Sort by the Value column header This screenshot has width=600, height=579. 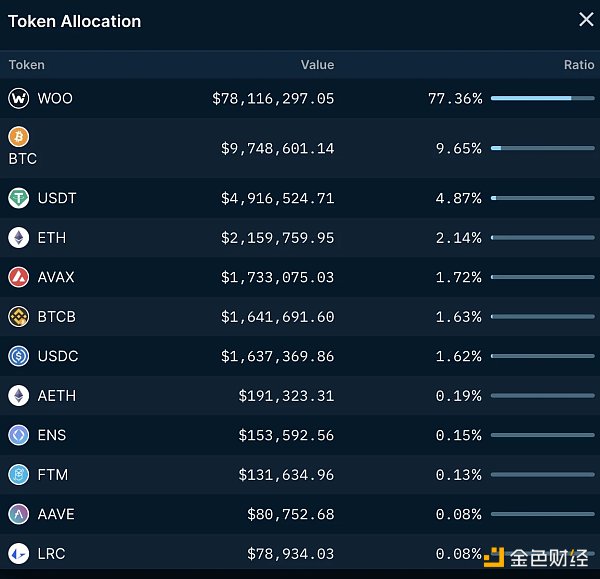click(x=317, y=65)
